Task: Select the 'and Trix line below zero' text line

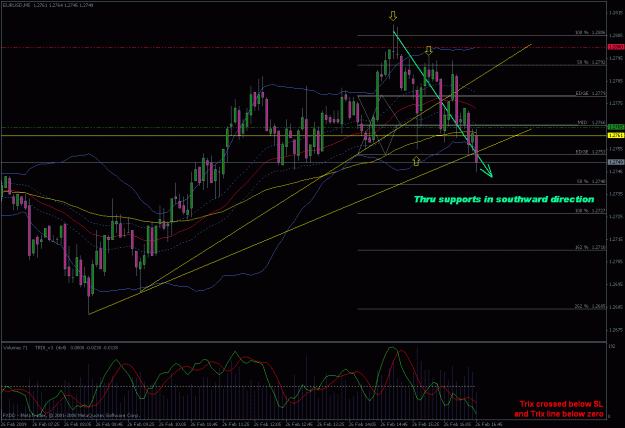Action: pyautogui.click(x=558, y=414)
